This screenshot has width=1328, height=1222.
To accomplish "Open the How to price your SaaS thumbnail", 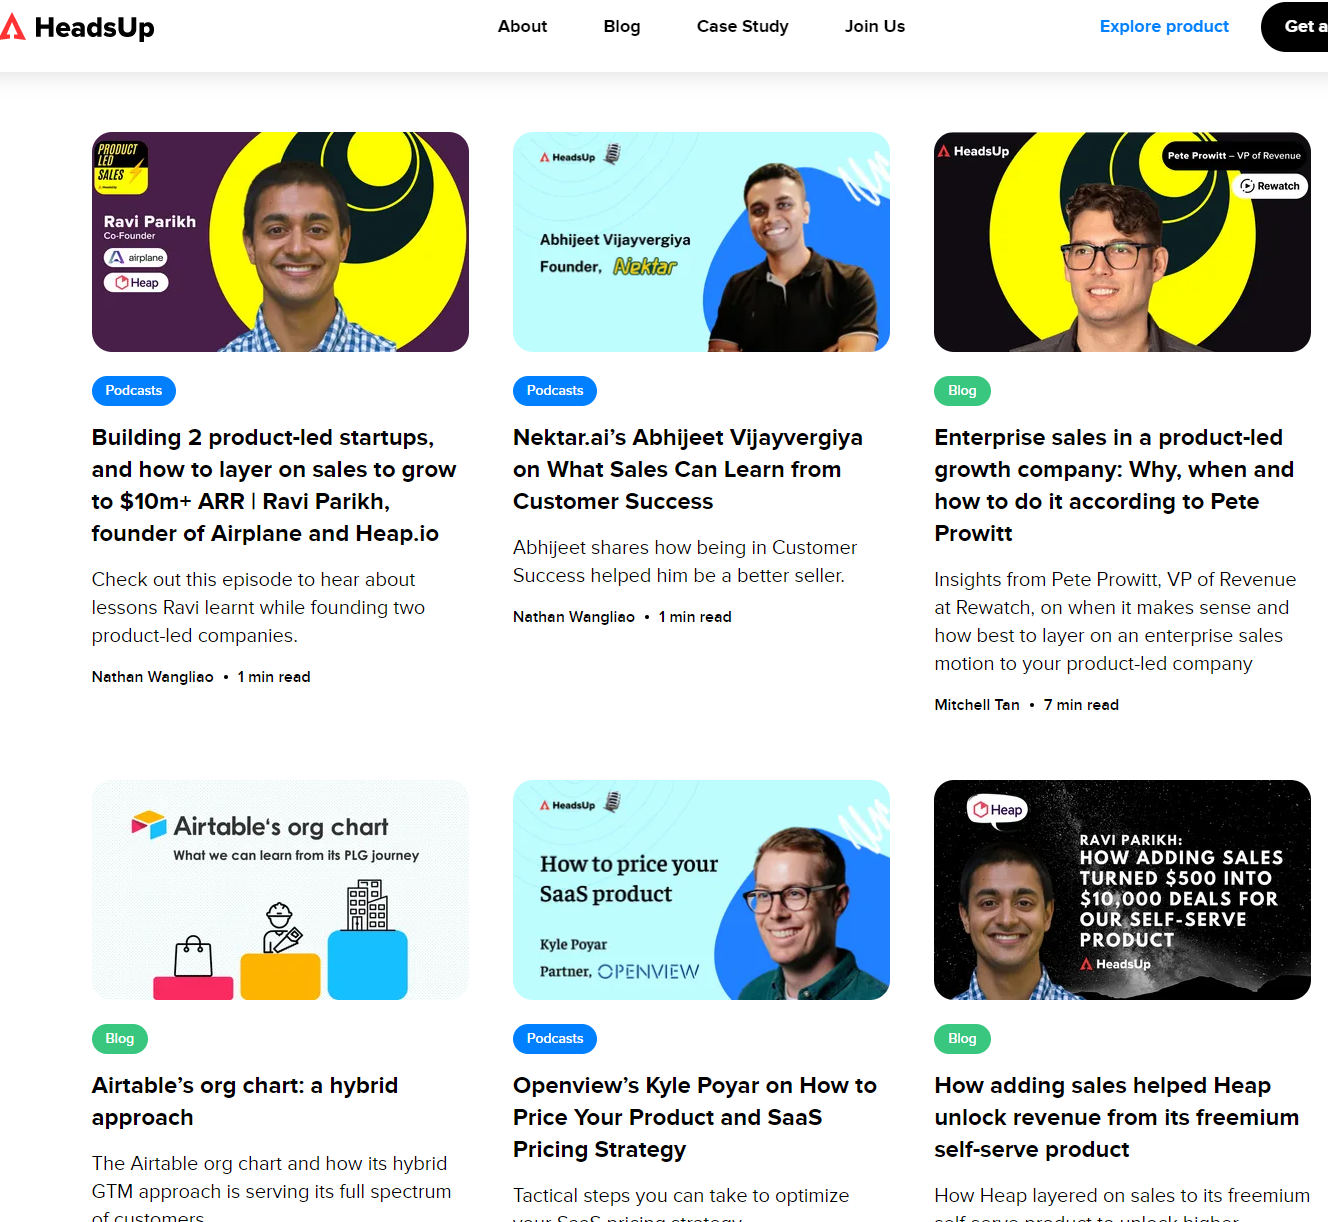I will coord(701,890).
